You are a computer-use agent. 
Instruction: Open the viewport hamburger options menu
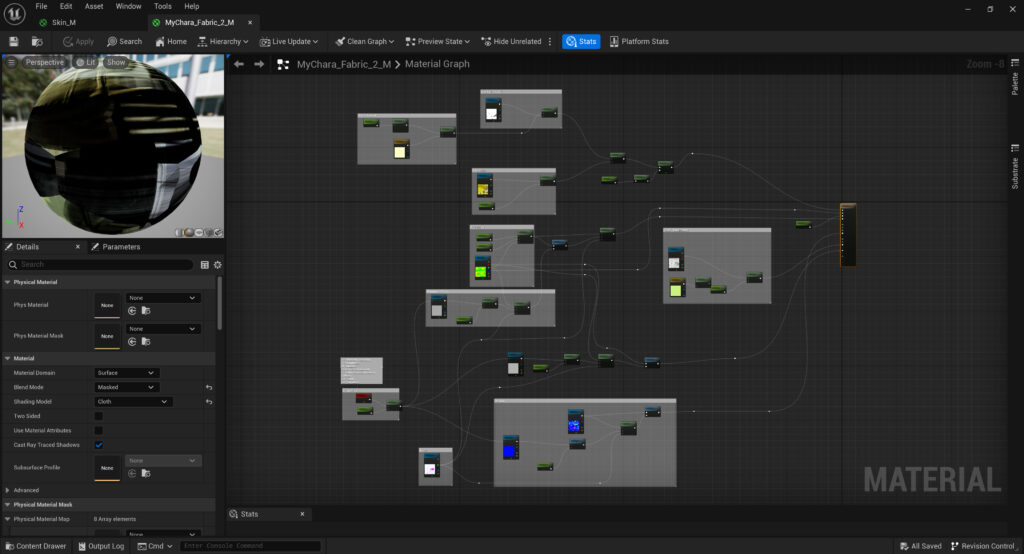click(x=12, y=62)
